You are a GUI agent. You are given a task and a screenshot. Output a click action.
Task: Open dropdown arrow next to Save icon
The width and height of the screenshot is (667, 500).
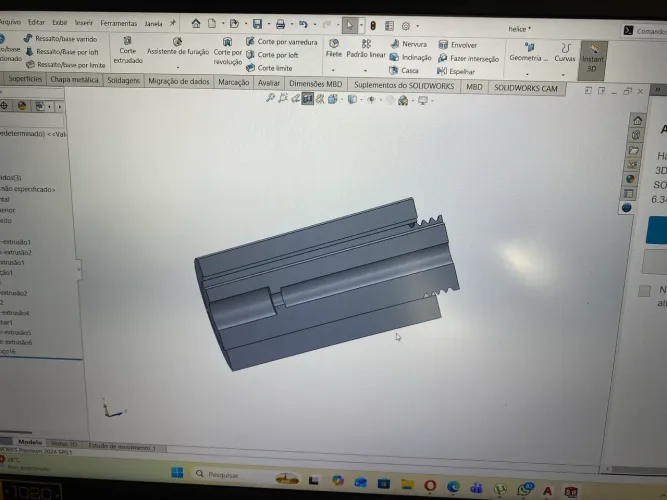click(268, 24)
